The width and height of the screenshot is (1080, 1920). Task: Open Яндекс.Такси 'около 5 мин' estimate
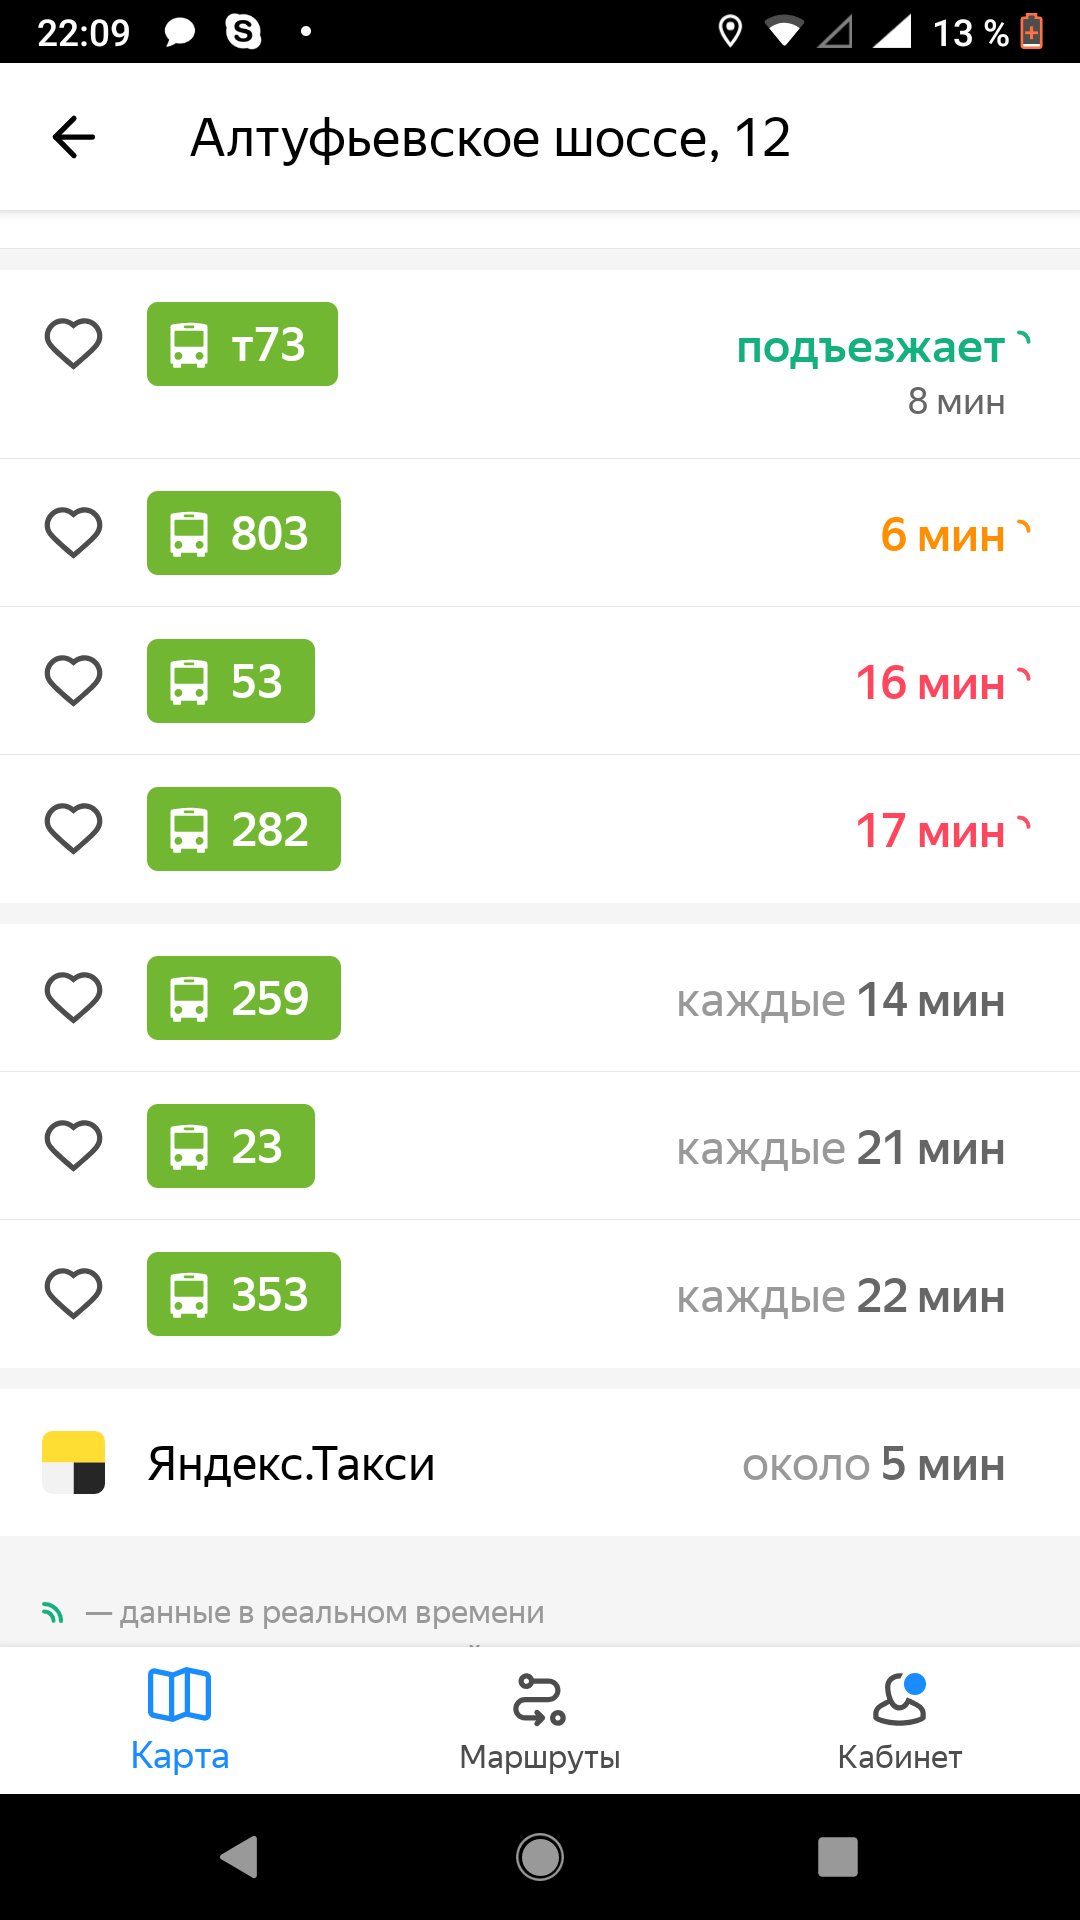pyautogui.click(x=873, y=1465)
